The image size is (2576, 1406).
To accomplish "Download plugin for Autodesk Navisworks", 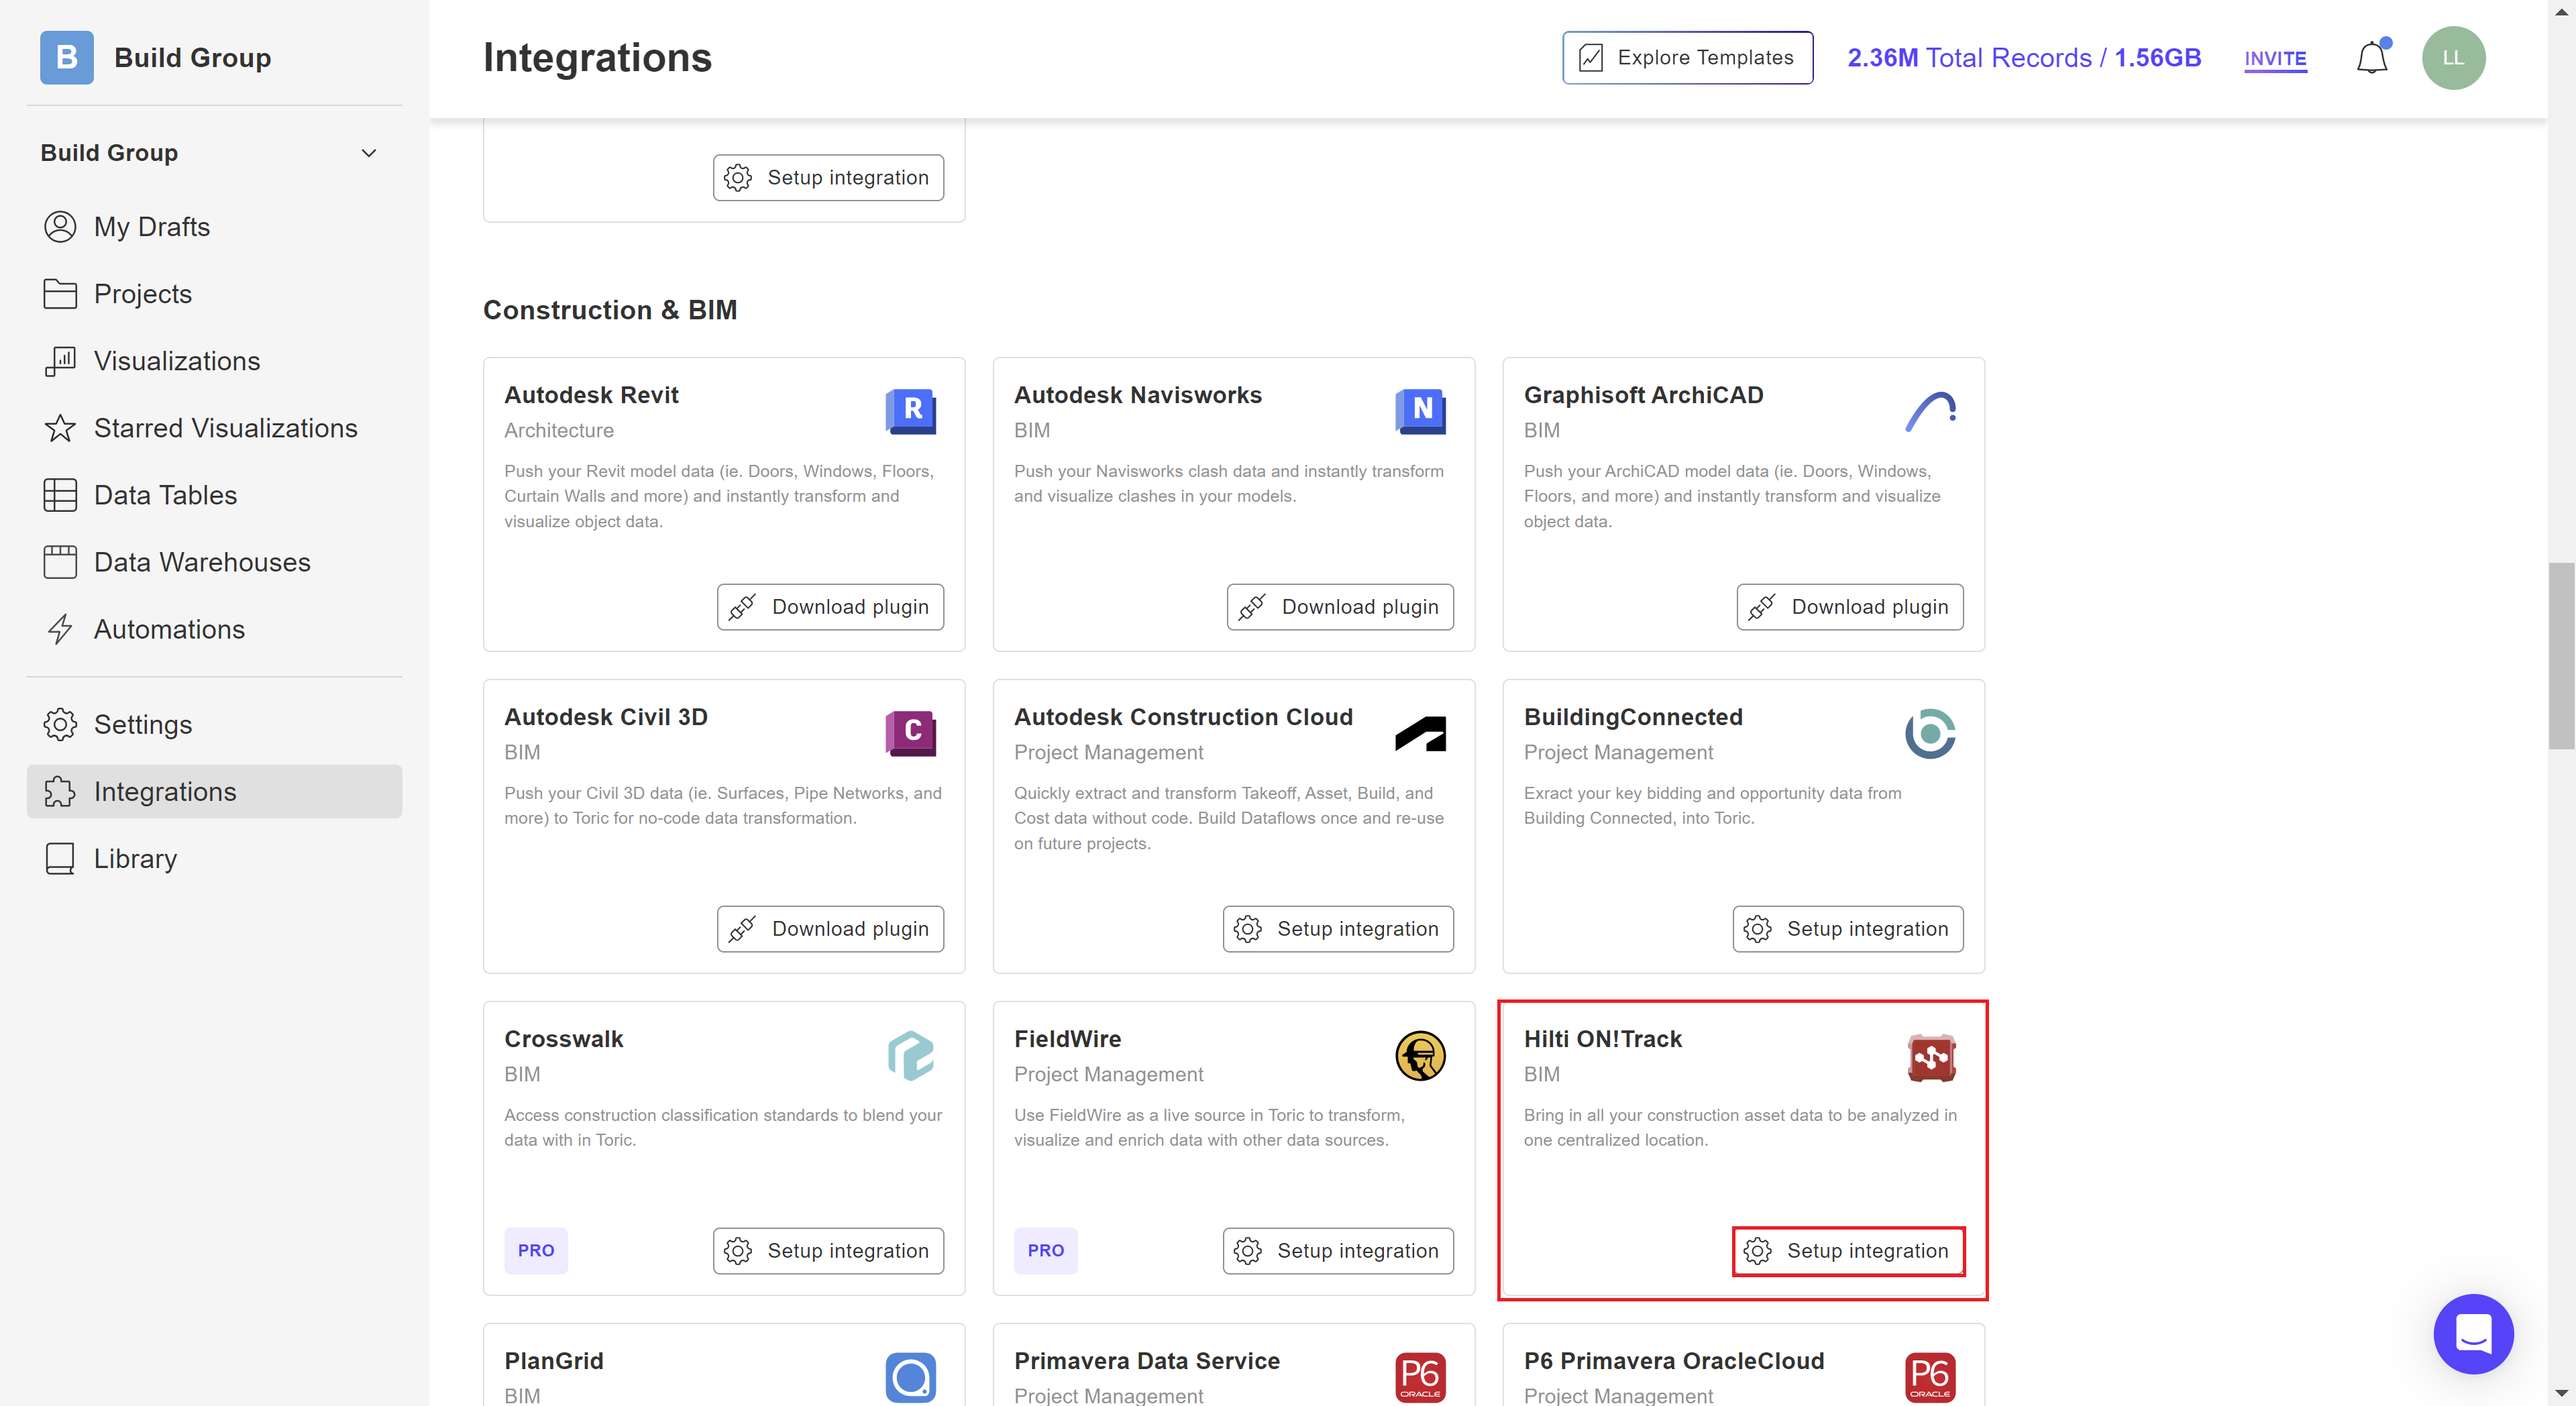I will 1340,607.
